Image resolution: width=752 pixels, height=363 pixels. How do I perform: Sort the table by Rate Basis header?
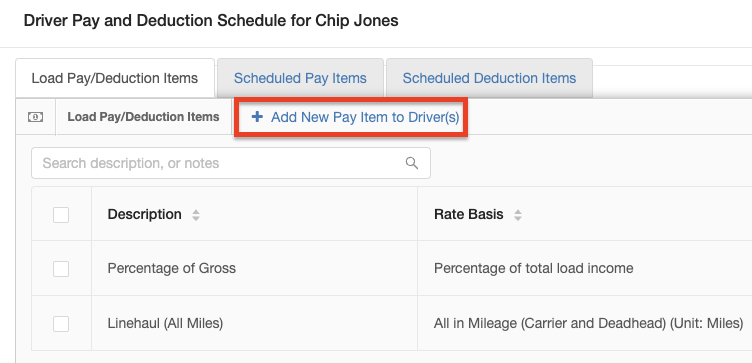coord(469,214)
